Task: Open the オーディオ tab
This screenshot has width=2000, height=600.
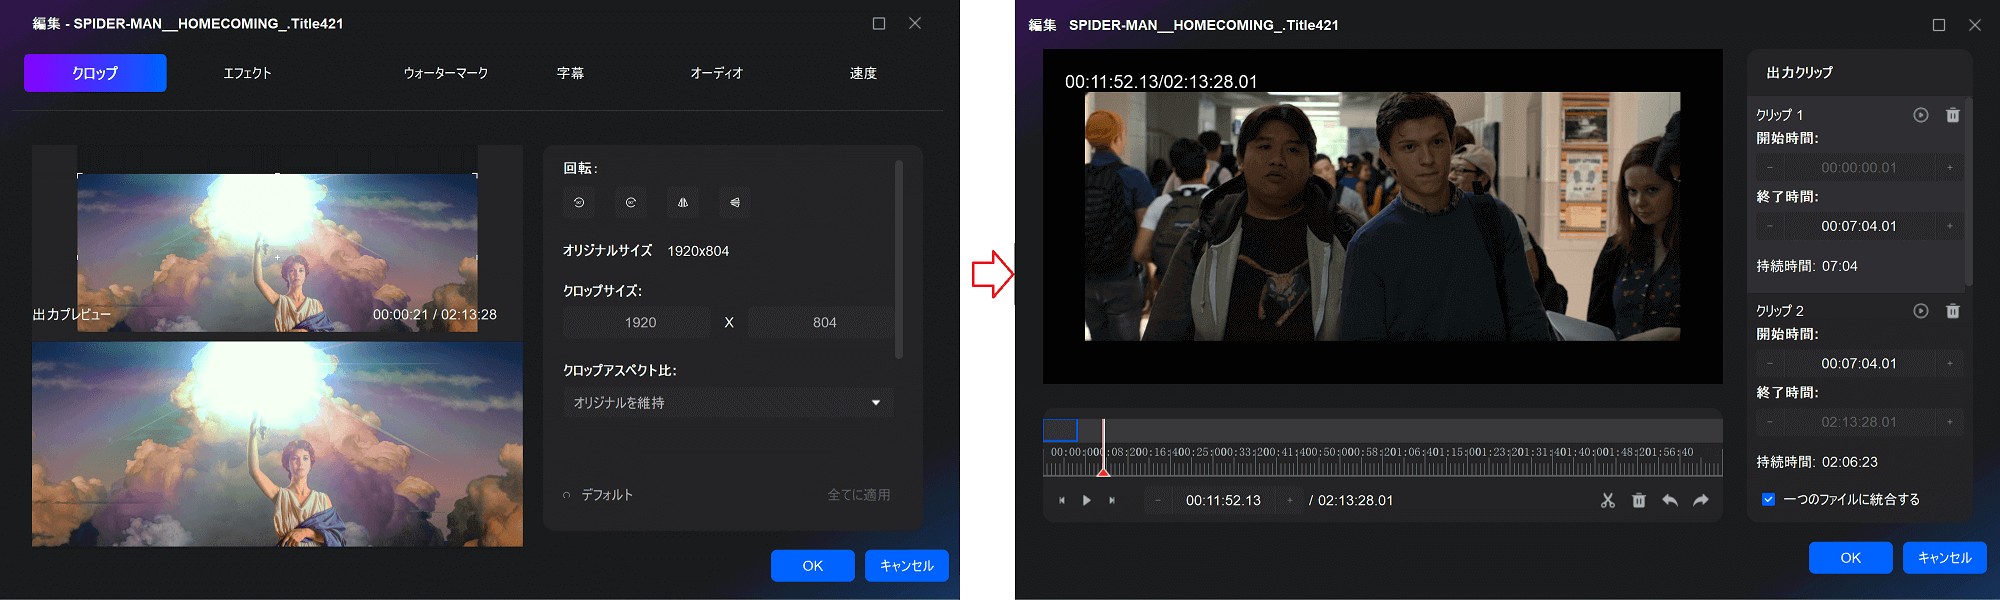Action: (x=716, y=73)
